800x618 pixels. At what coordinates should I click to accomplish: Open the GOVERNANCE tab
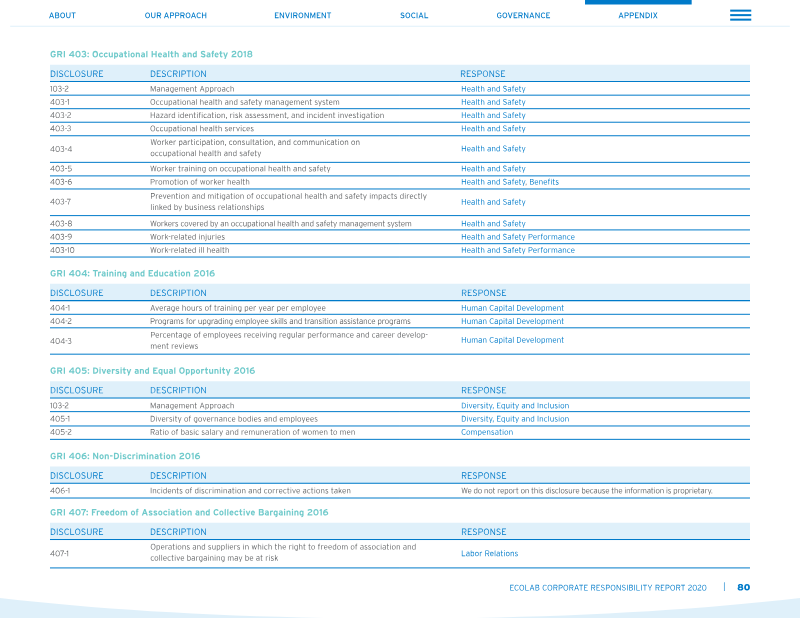point(523,15)
